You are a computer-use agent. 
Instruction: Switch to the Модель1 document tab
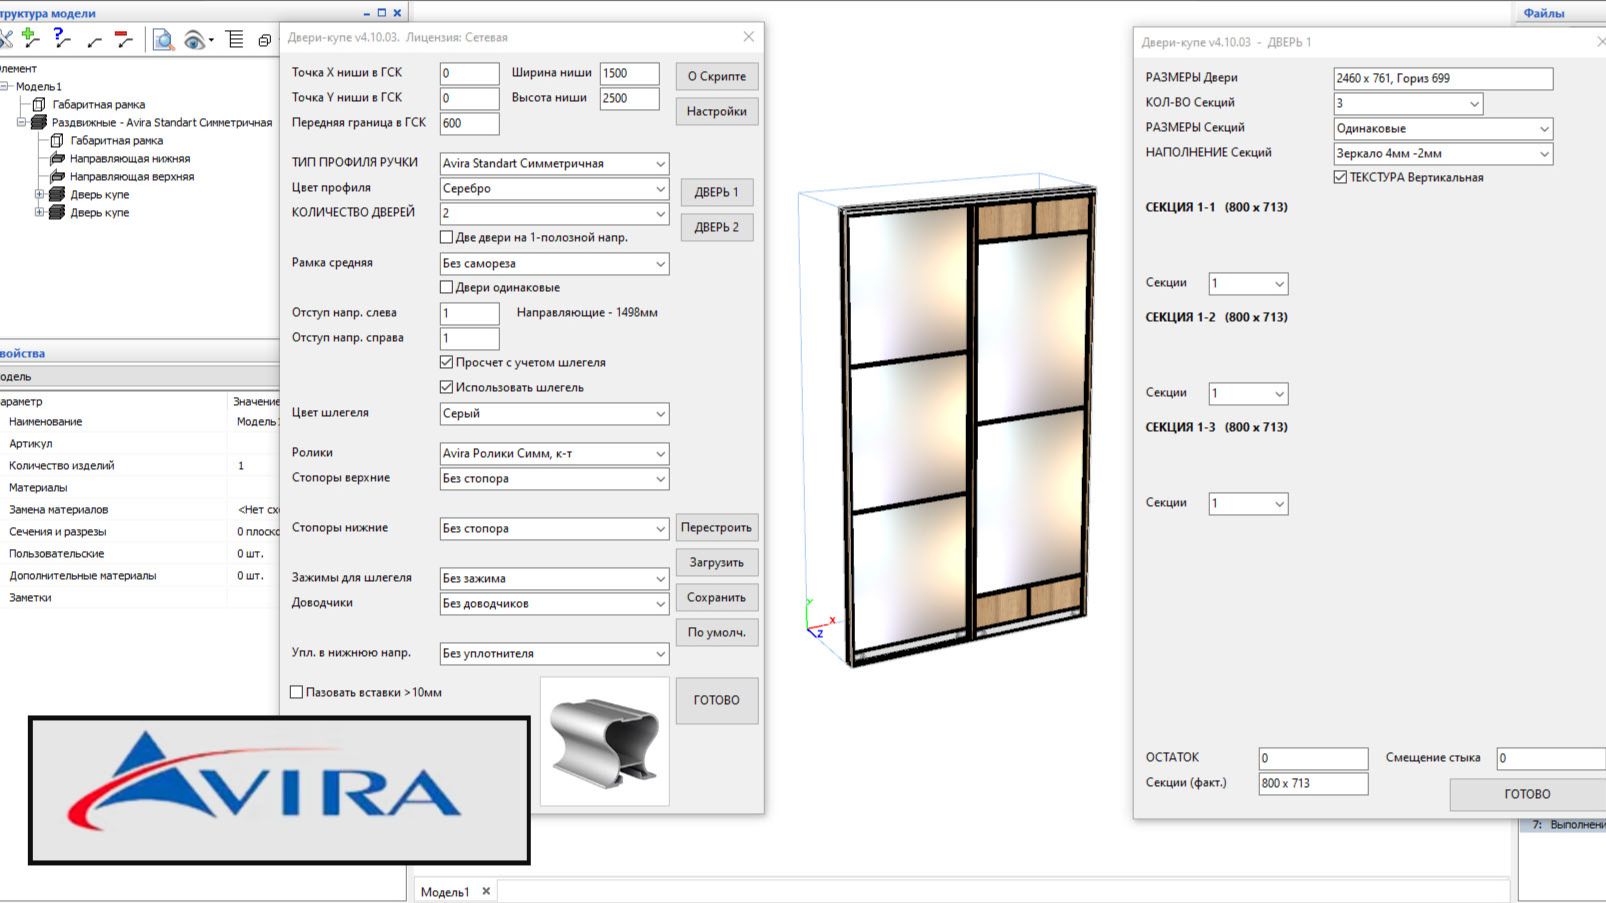click(x=445, y=891)
